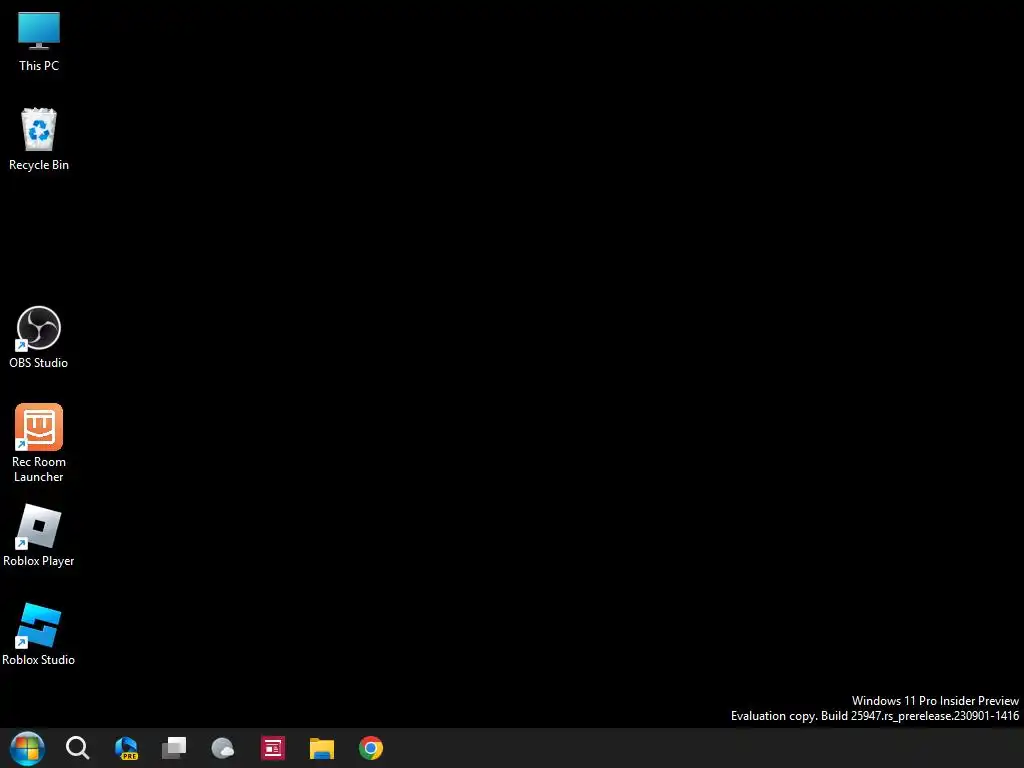1024x768 pixels.
Task: Click the "OBS Studio" label text
Action: click(39, 363)
